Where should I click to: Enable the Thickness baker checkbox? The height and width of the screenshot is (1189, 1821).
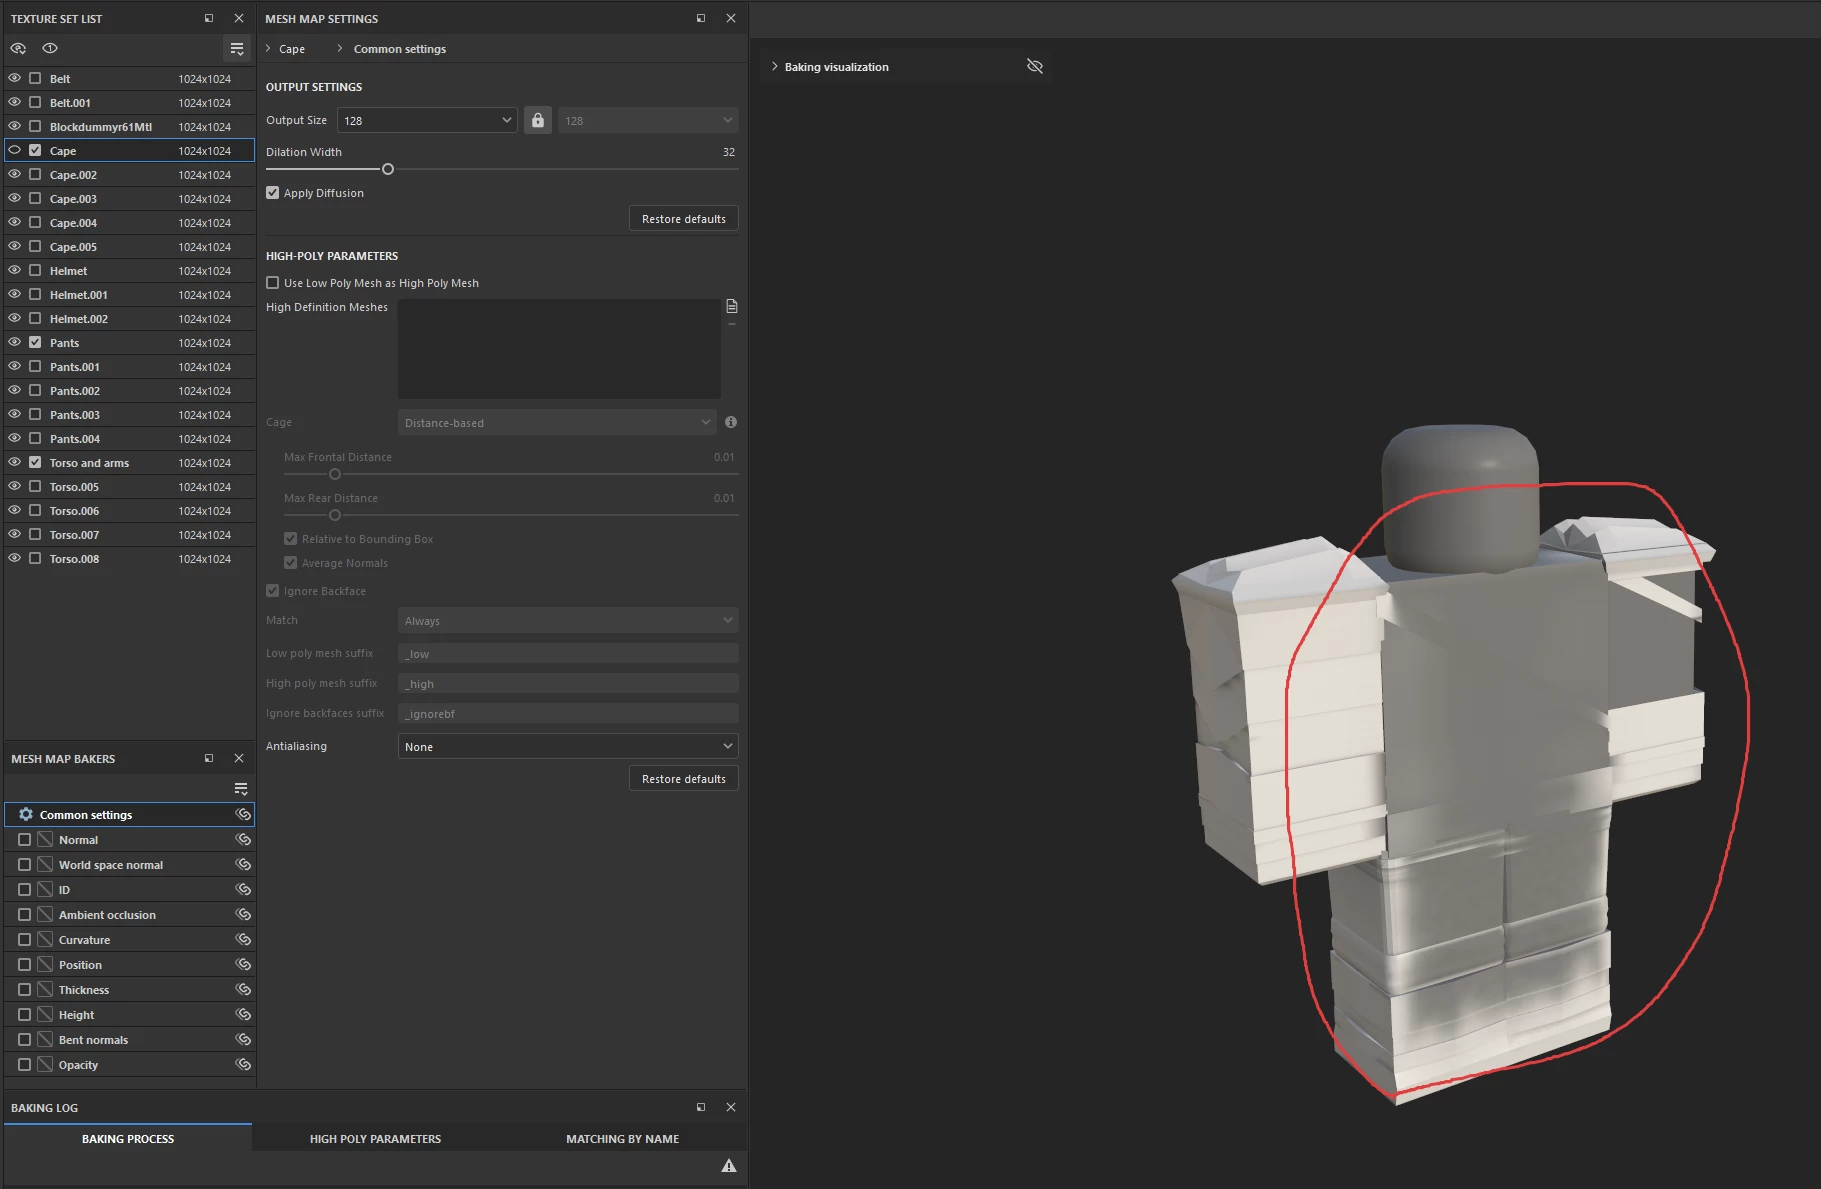(25, 989)
